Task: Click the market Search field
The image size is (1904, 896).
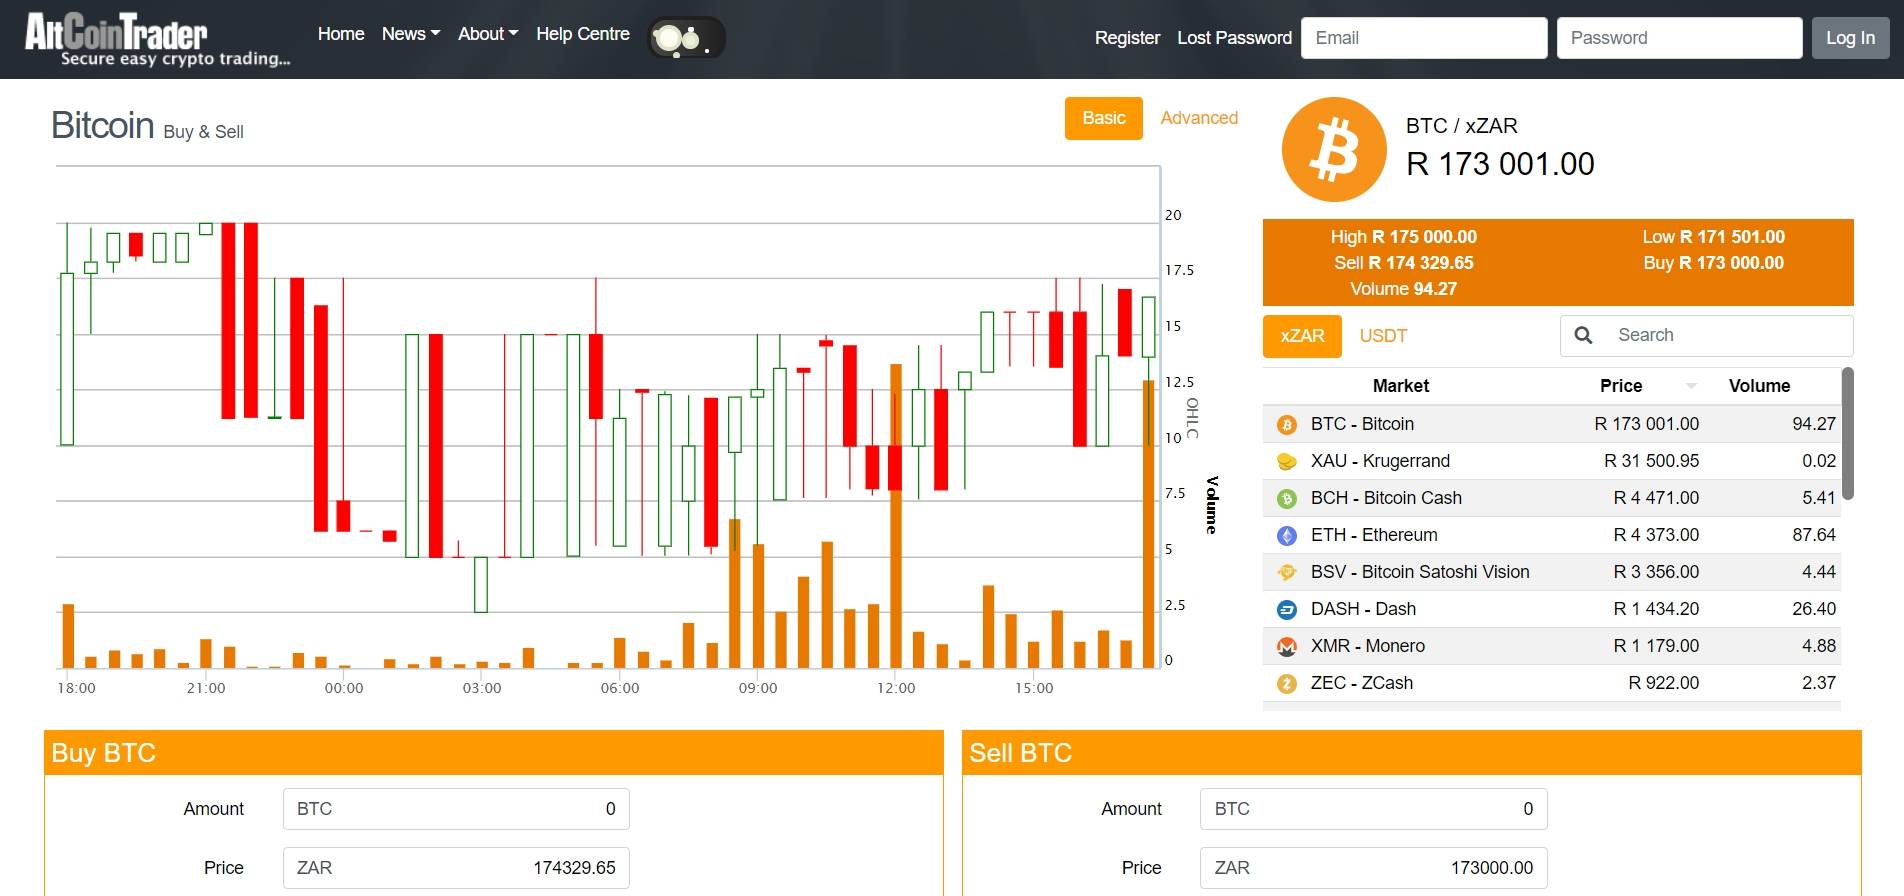Action: (x=1728, y=336)
